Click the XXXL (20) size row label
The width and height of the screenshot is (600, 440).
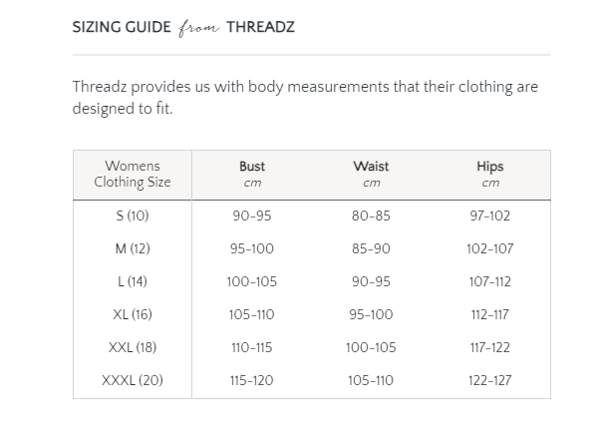(x=132, y=380)
